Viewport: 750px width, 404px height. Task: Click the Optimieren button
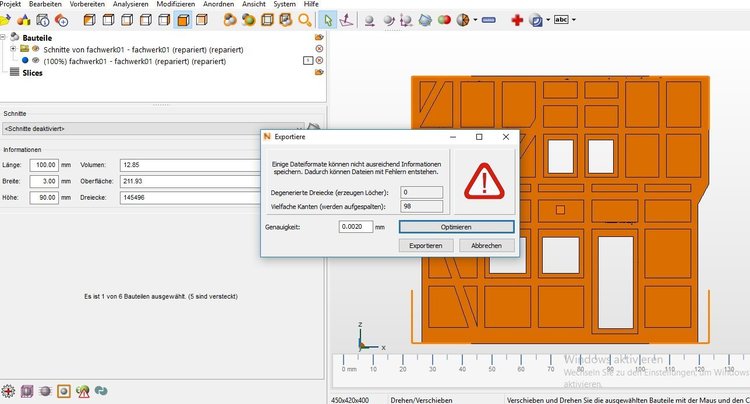(x=456, y=227)
